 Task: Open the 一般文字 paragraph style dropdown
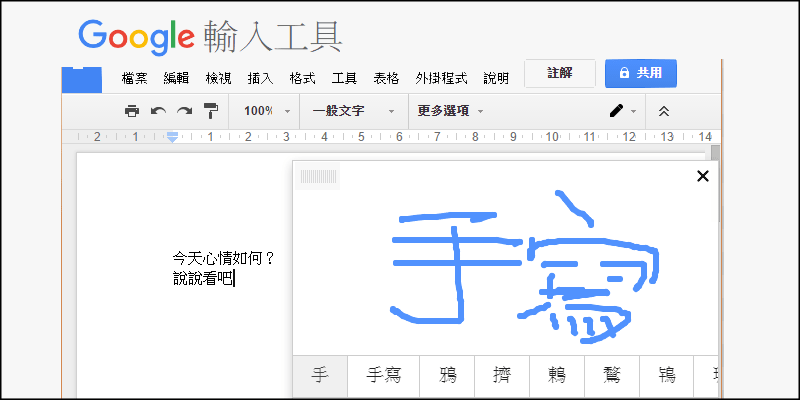(354, 111)
